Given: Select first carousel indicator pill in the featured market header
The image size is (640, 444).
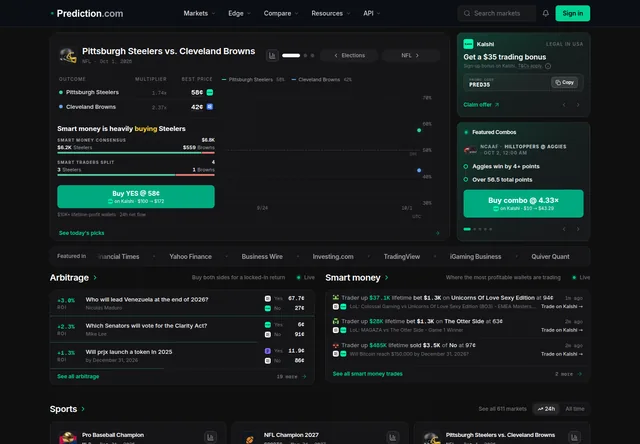Looking at the screenshot, I should [291, 56].
